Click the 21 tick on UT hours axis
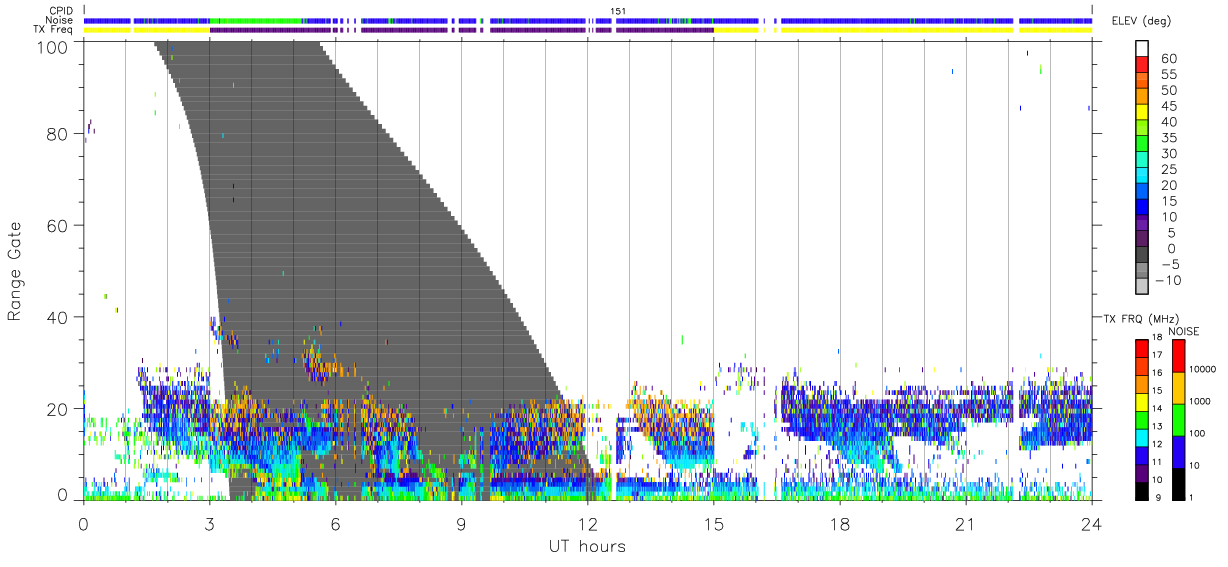Image resolution: width=1228 pixels, height=567 pixels. (x=965, y=523)
